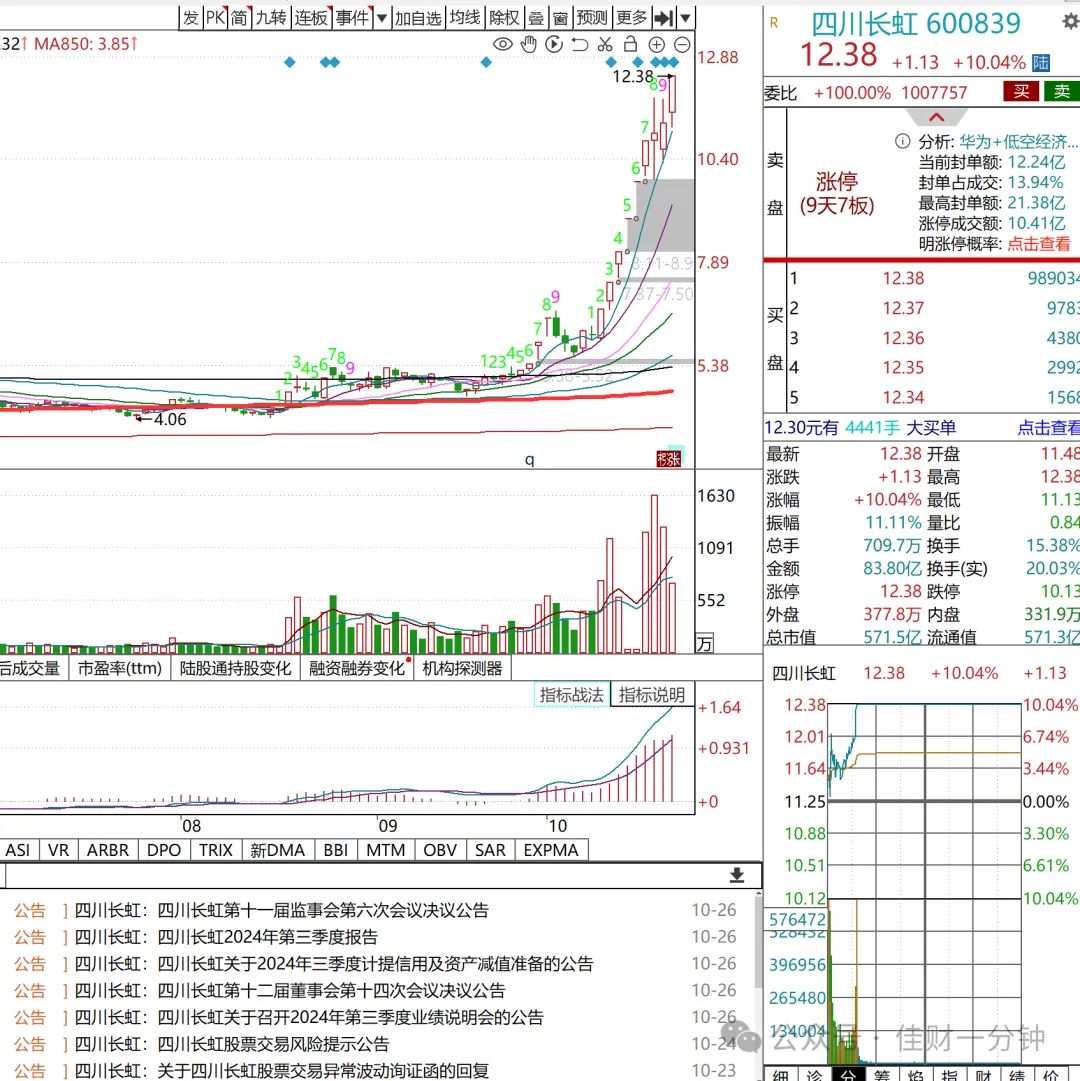Zoom out with the minus circle icon
Viewport: 1080px width, 1081px height.
682,45
